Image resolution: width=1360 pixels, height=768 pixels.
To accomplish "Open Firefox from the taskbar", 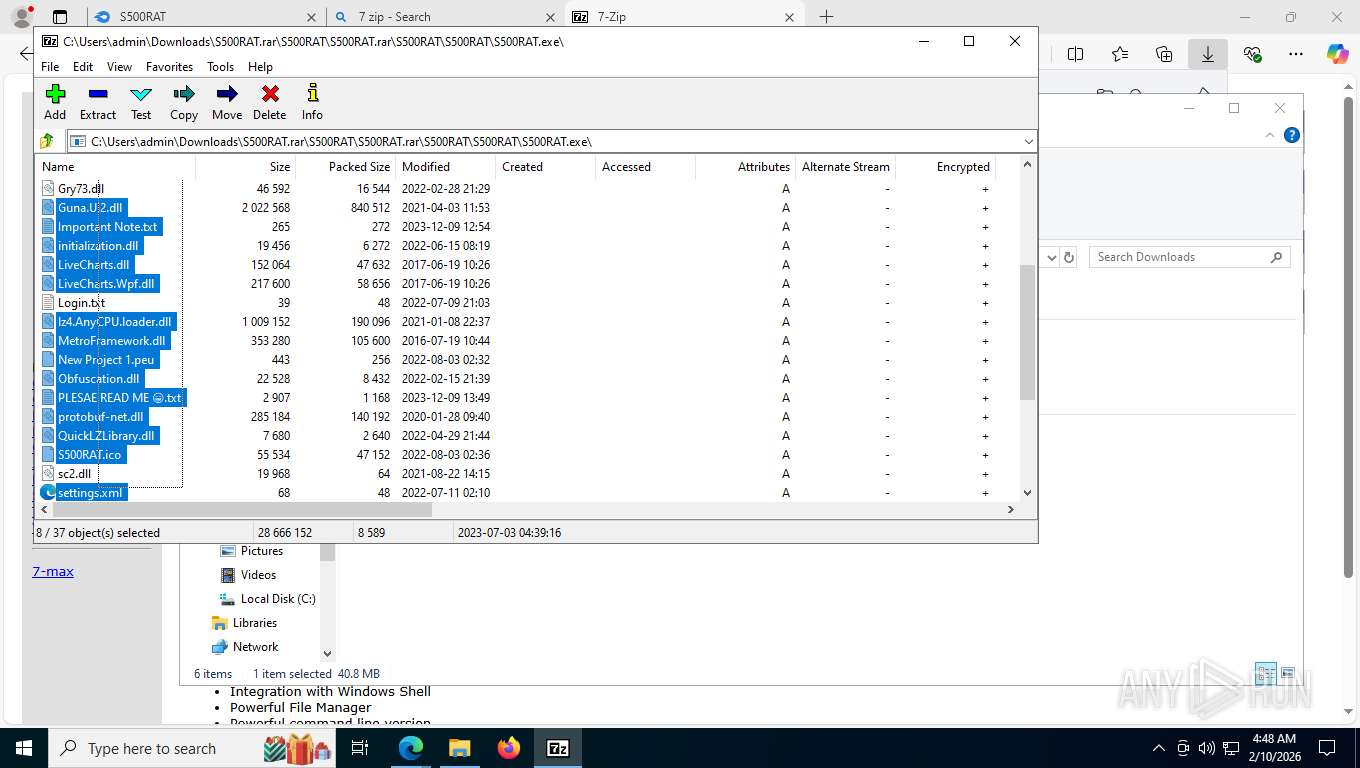I will pyautogui.click(x=509, y=748).
